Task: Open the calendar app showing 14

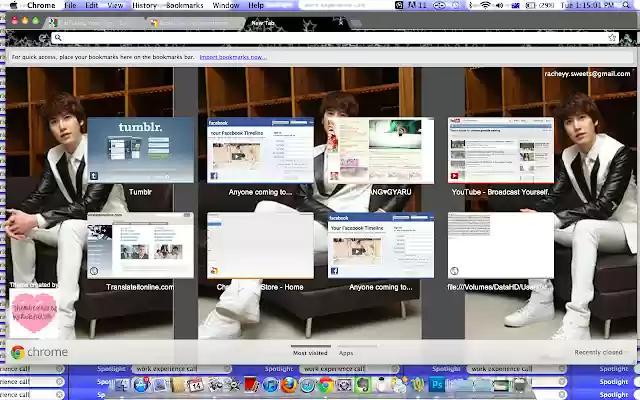Action: pyautogui.click(x=196, y=385)
